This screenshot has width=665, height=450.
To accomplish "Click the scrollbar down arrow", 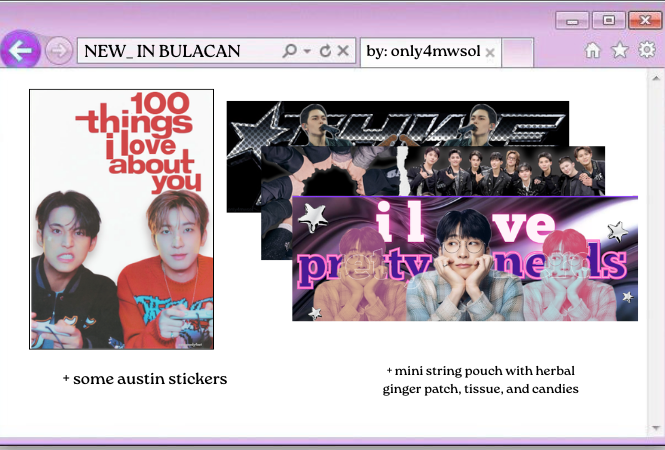I will click(x=656, y=428).
